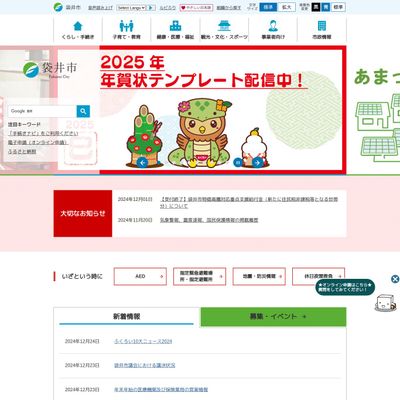Select the 新着情報 tab
The height and width of the screenshot is (400, 400).
coord(126,316)
